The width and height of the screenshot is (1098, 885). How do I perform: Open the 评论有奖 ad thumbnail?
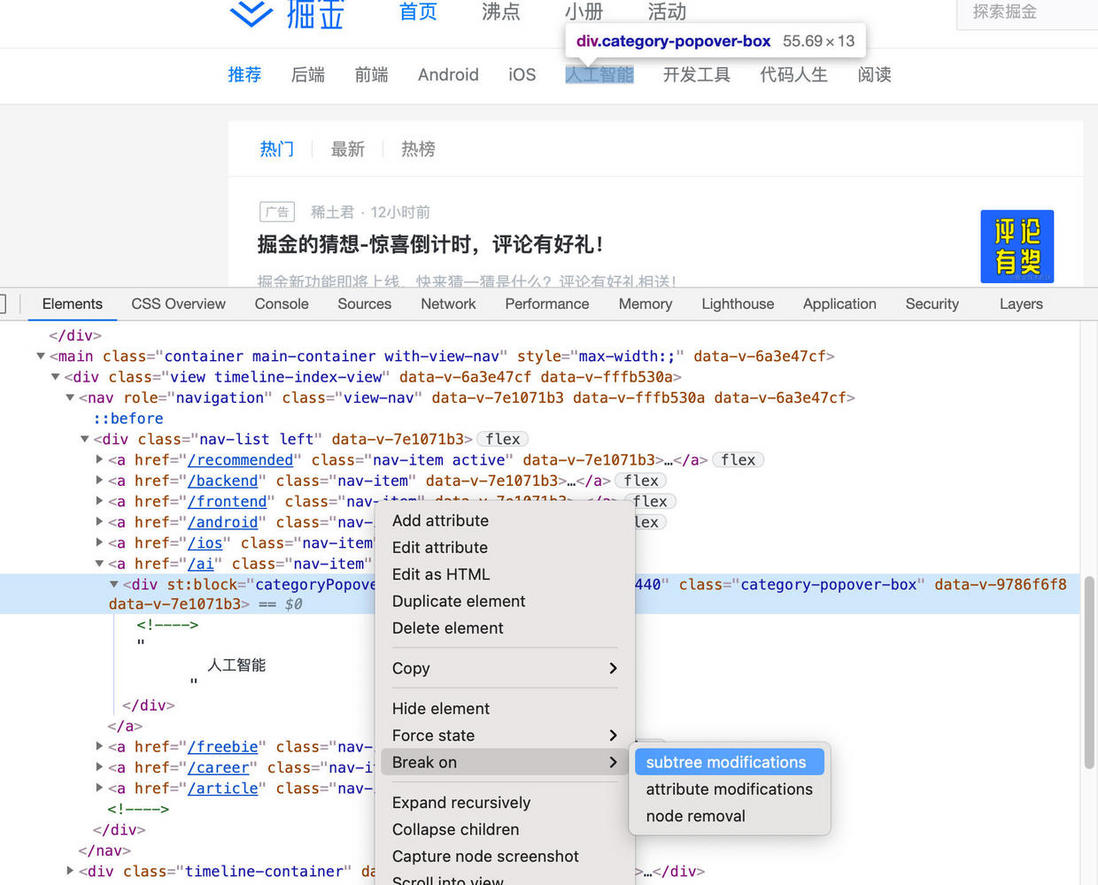[1017, 246]
